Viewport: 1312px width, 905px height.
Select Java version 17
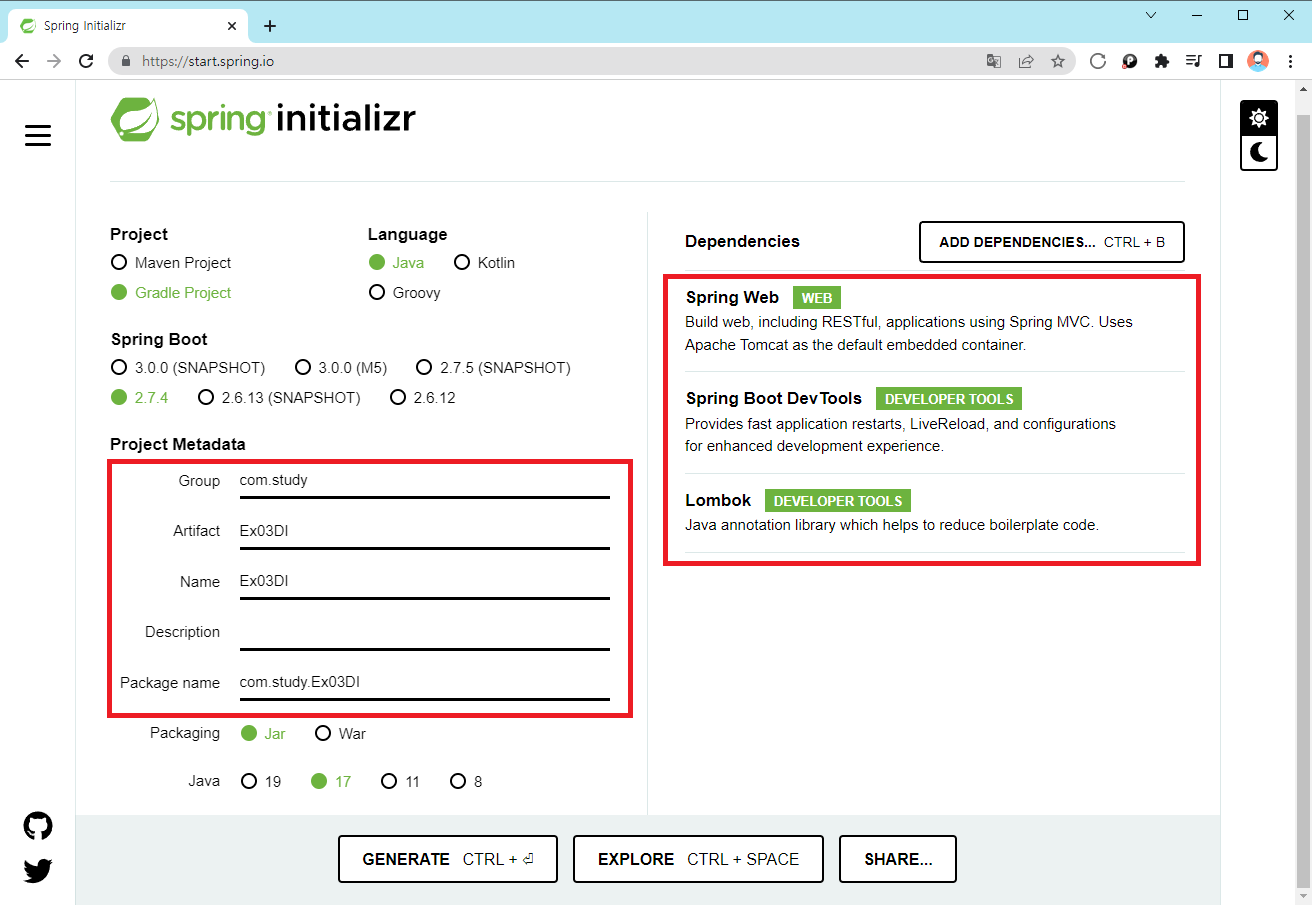331,781
